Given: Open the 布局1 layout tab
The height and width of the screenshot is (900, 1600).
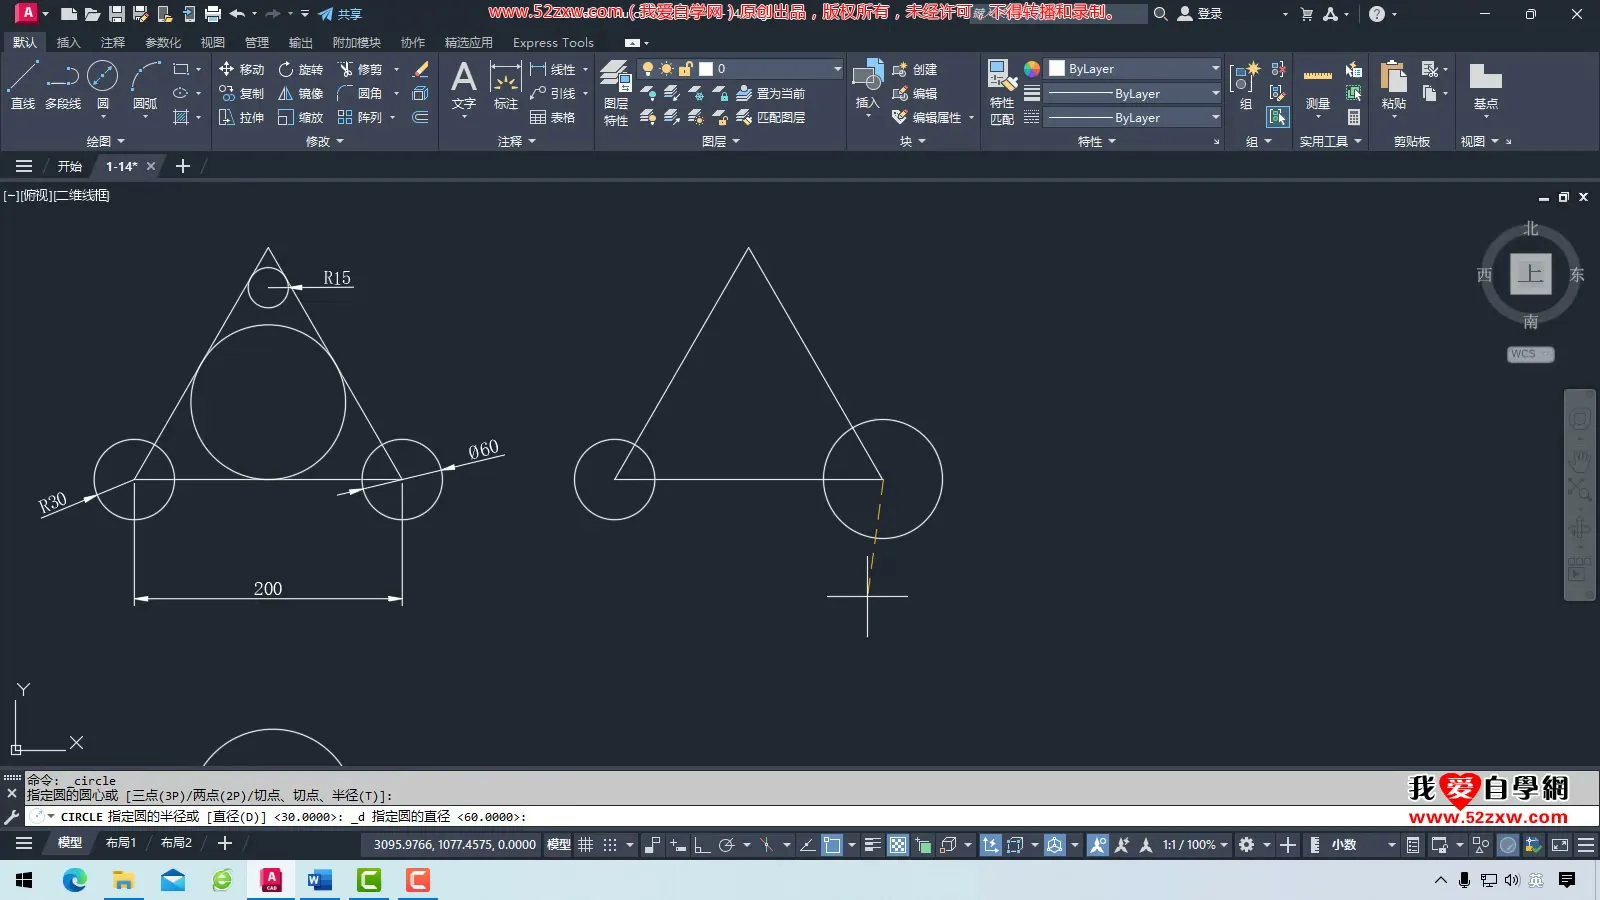Looking at the screenshot, I should point(121,843).
